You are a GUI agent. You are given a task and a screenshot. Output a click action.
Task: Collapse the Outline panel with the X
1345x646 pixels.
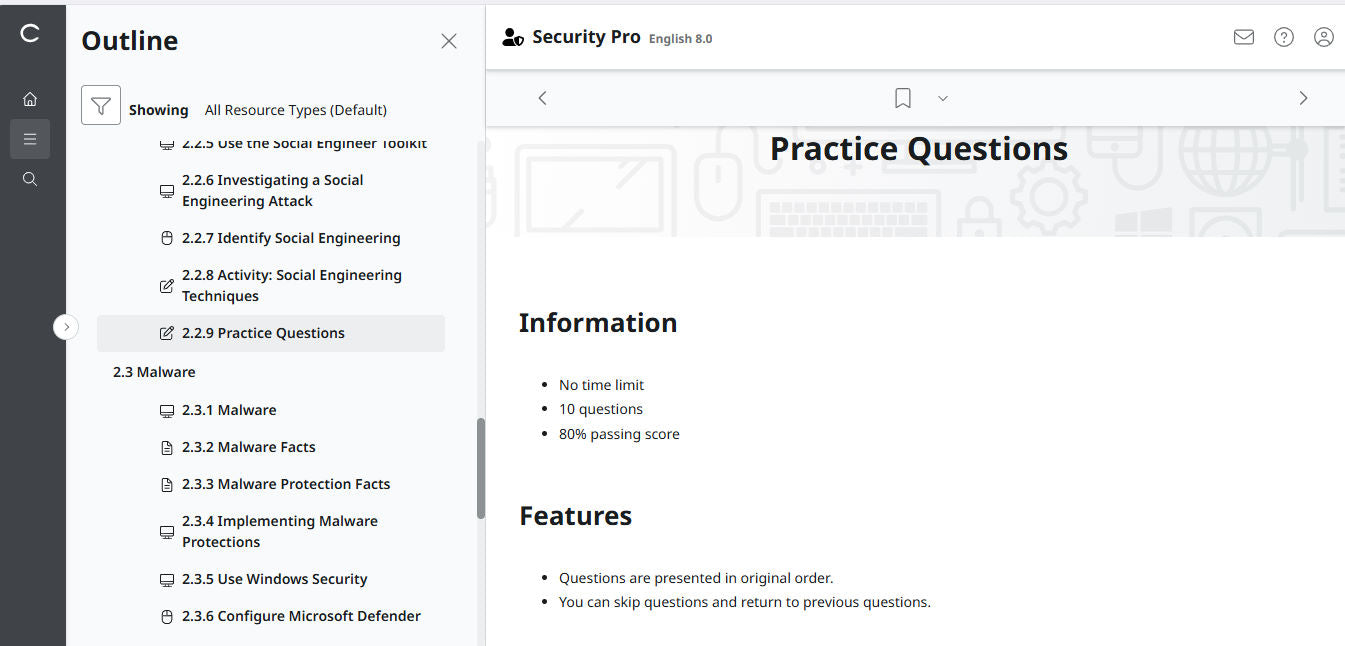(x=448, y=41)
